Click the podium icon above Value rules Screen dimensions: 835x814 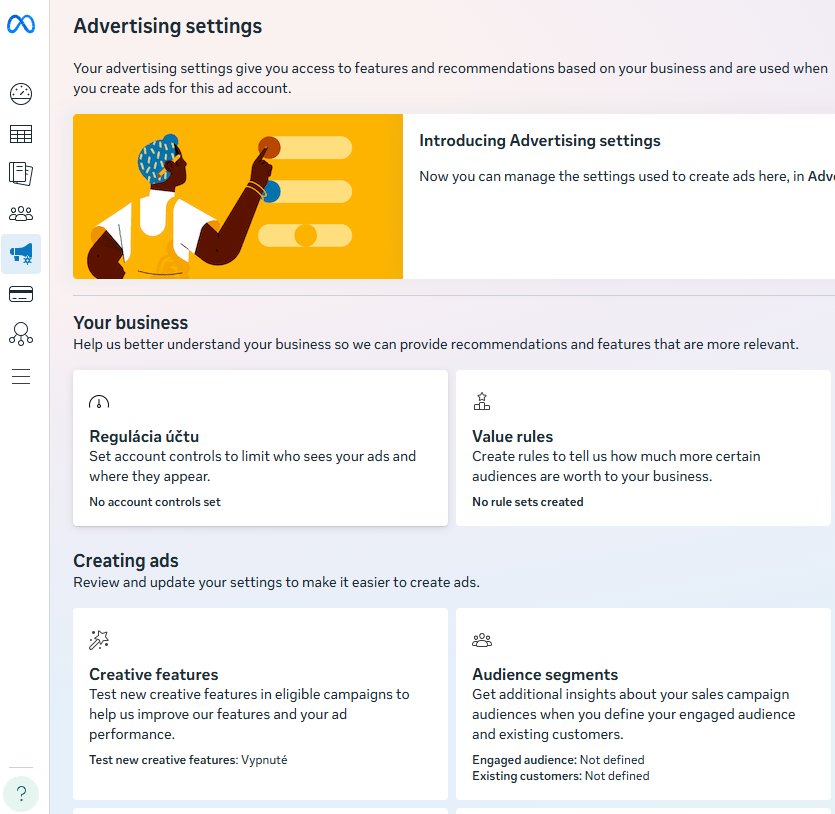[482, 402]
